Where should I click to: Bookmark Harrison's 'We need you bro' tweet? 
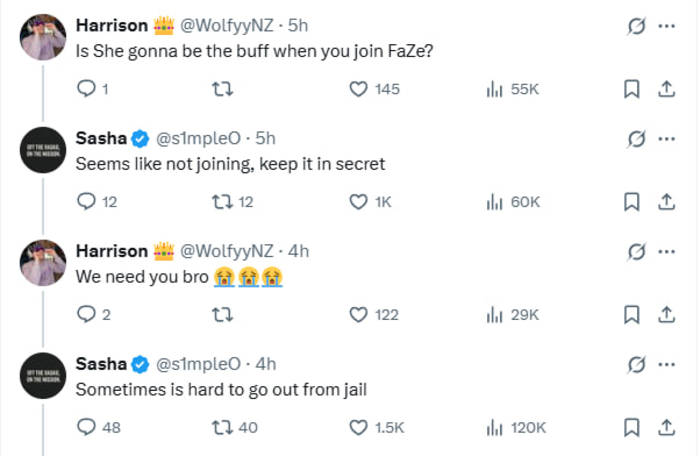point(631,315)
